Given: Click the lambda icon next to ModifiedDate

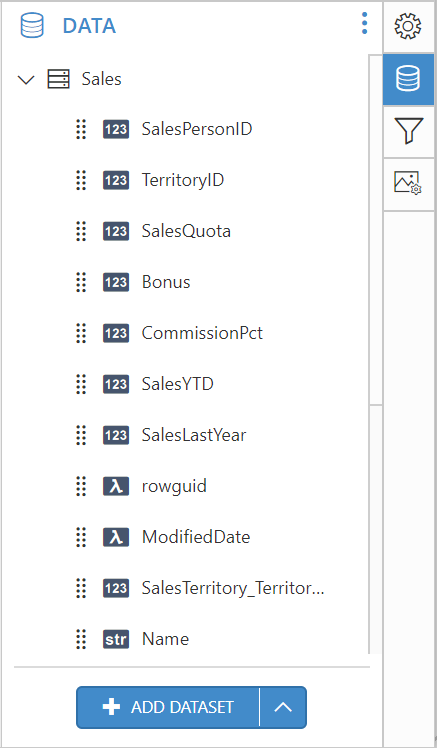Looking at the screenshot, I should (x=116, y=538).
